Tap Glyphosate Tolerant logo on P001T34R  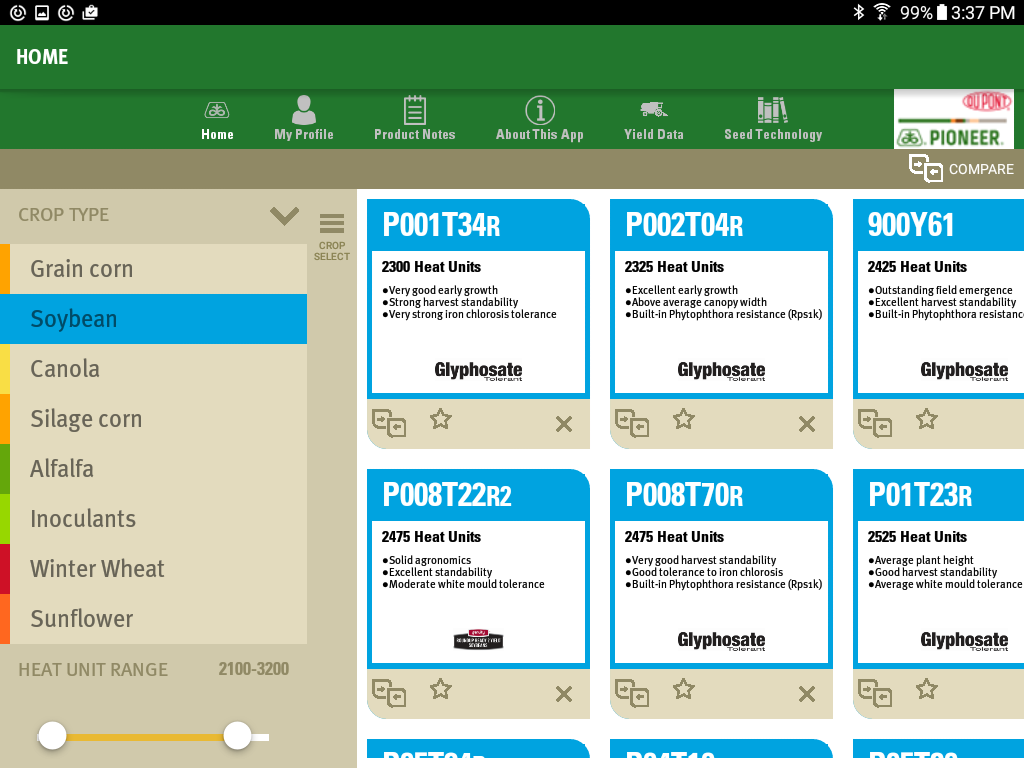[x=478, y=371]
